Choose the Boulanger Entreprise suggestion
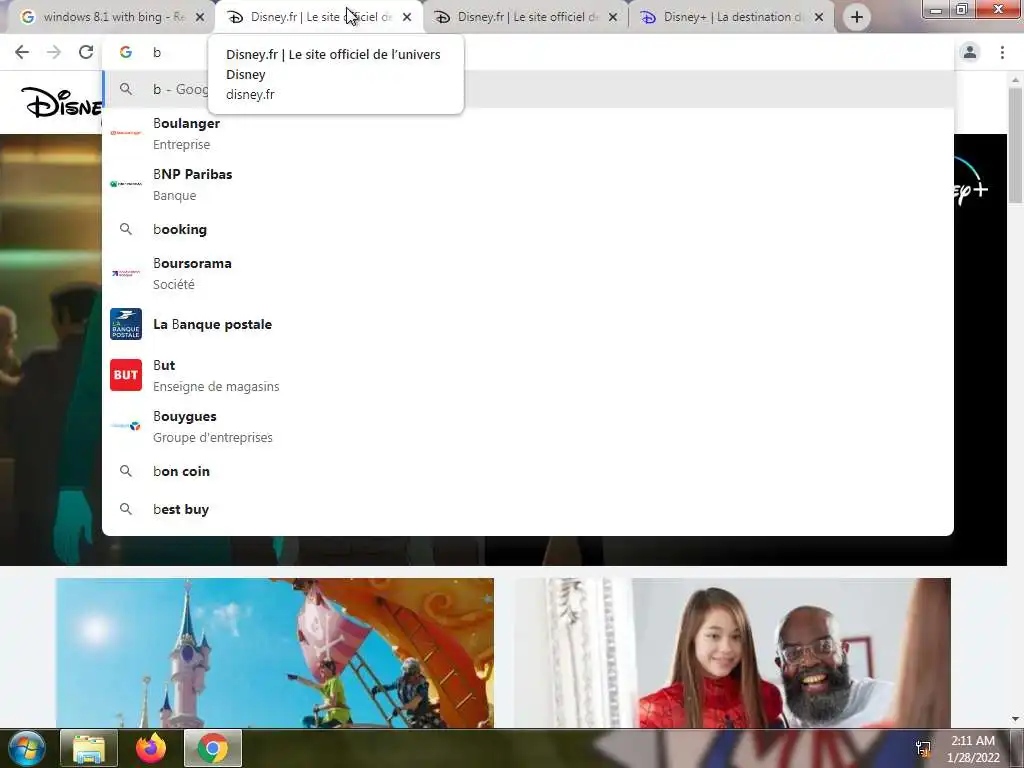Viewport: 1024px width, 768px height. tap(528, 133)
